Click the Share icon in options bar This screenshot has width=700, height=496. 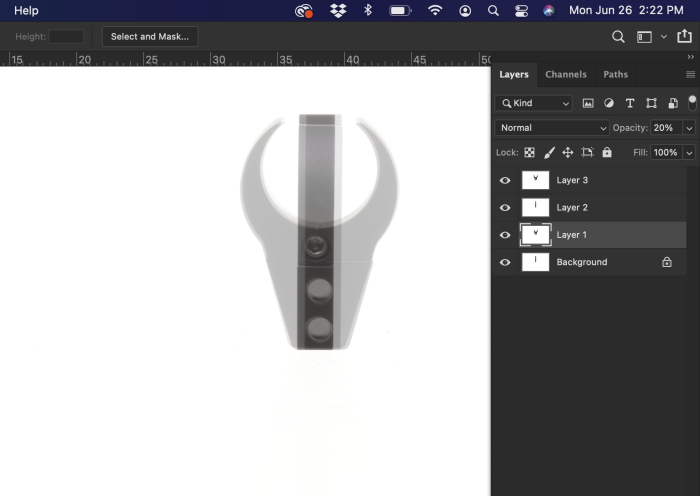point(684,37)
